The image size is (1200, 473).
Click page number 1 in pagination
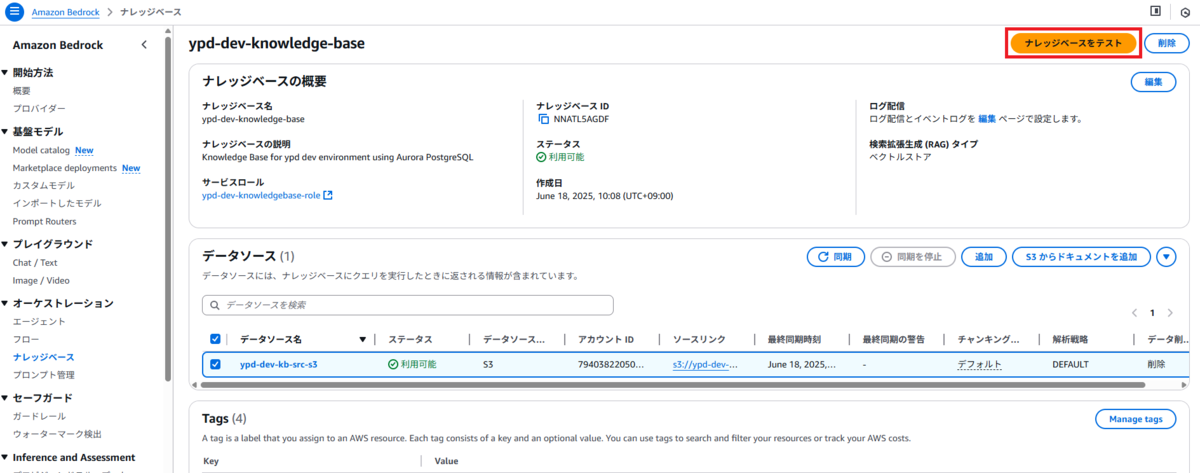tap(1153, 312)
